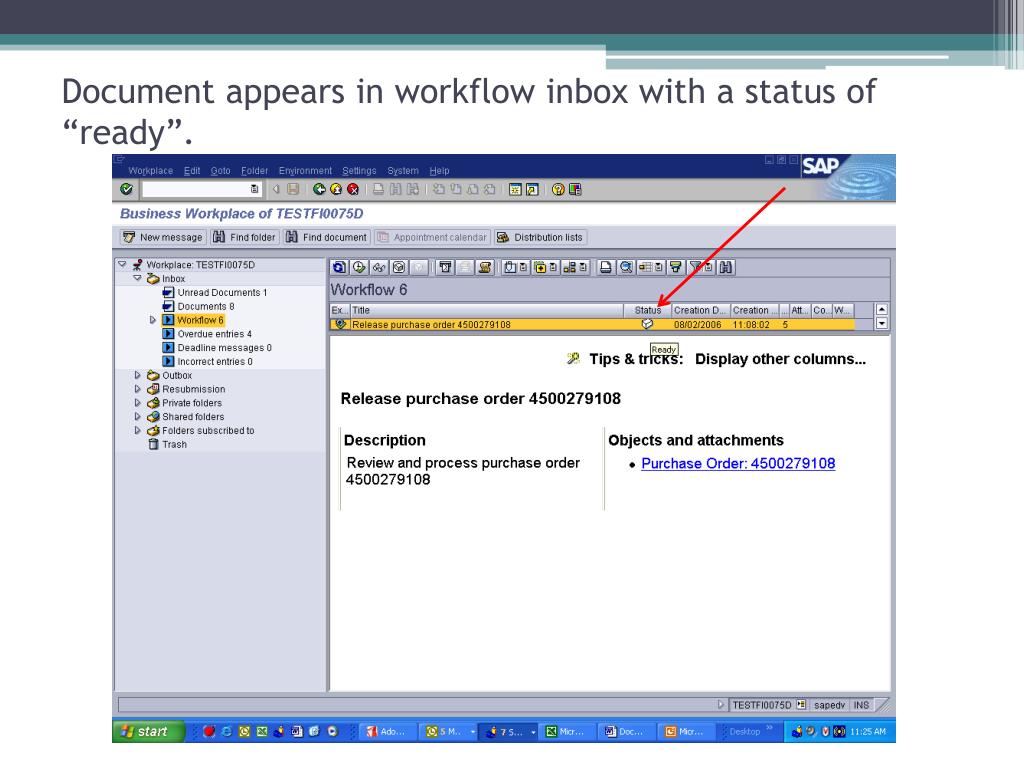1024x768 pixels.
Task: Open the System menu
Action: pos(402,170)
